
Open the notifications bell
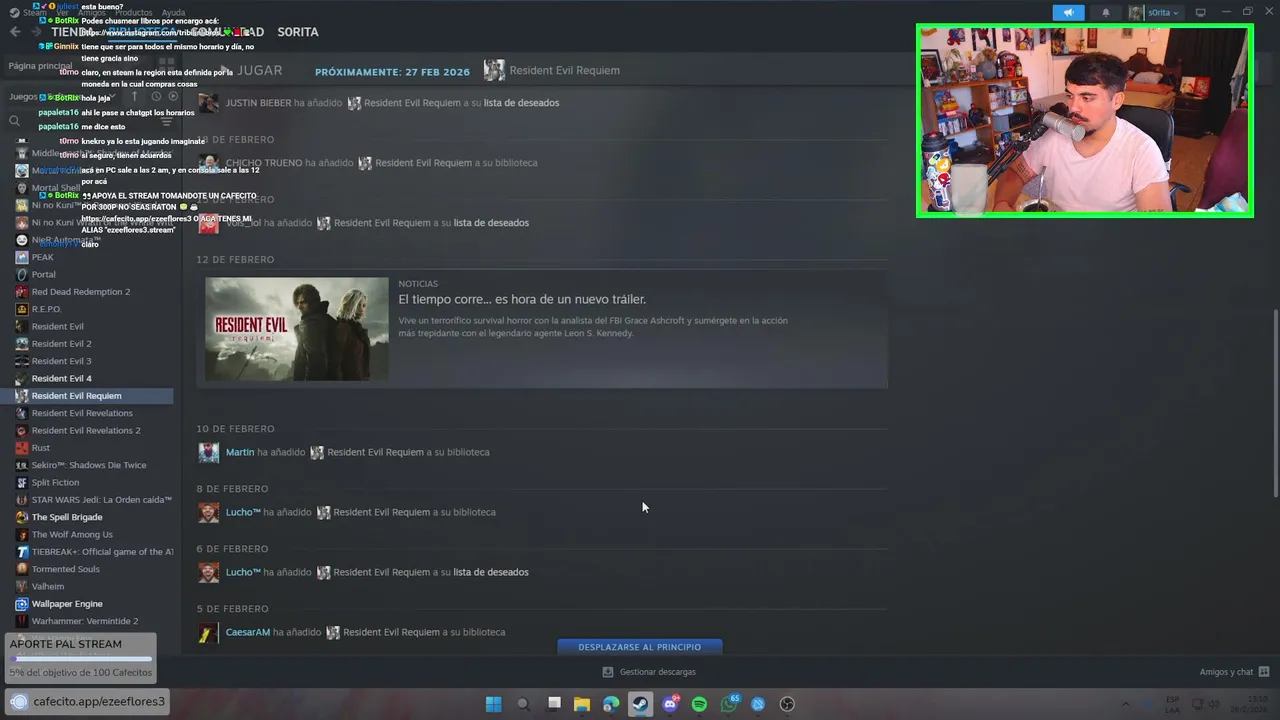(1105, 13)
